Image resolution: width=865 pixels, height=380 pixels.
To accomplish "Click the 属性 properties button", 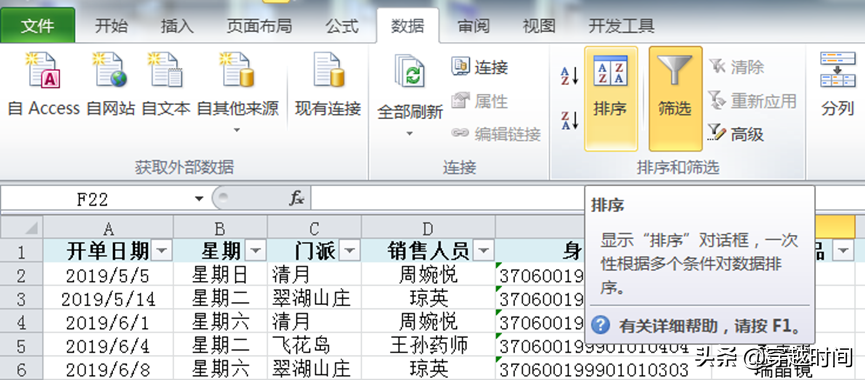I will 479,101.
